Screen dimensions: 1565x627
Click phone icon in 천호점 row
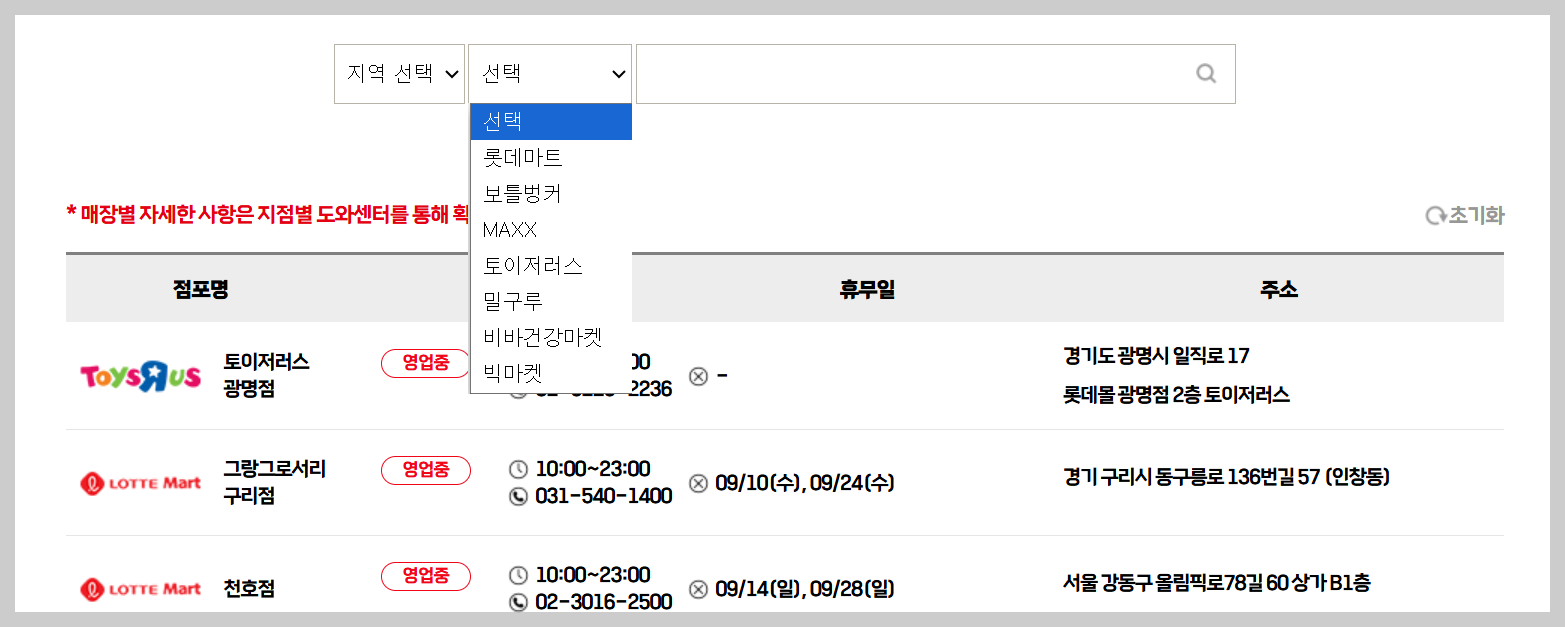pos(518,602)
